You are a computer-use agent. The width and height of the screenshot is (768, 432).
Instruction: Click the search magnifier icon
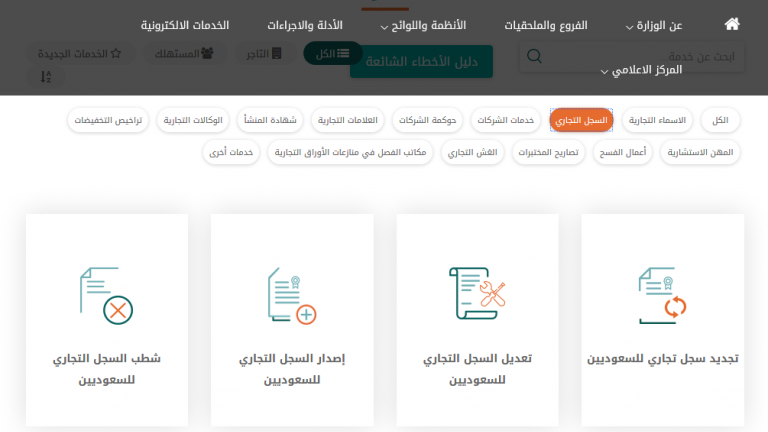pos(534,56)
